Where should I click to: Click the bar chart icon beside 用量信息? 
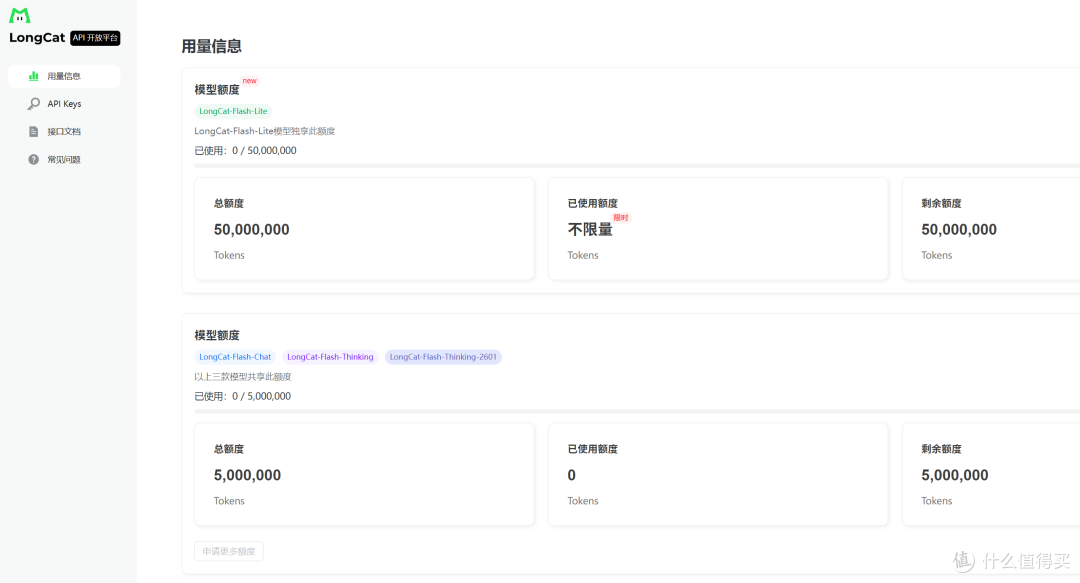[x=33, y=76]
